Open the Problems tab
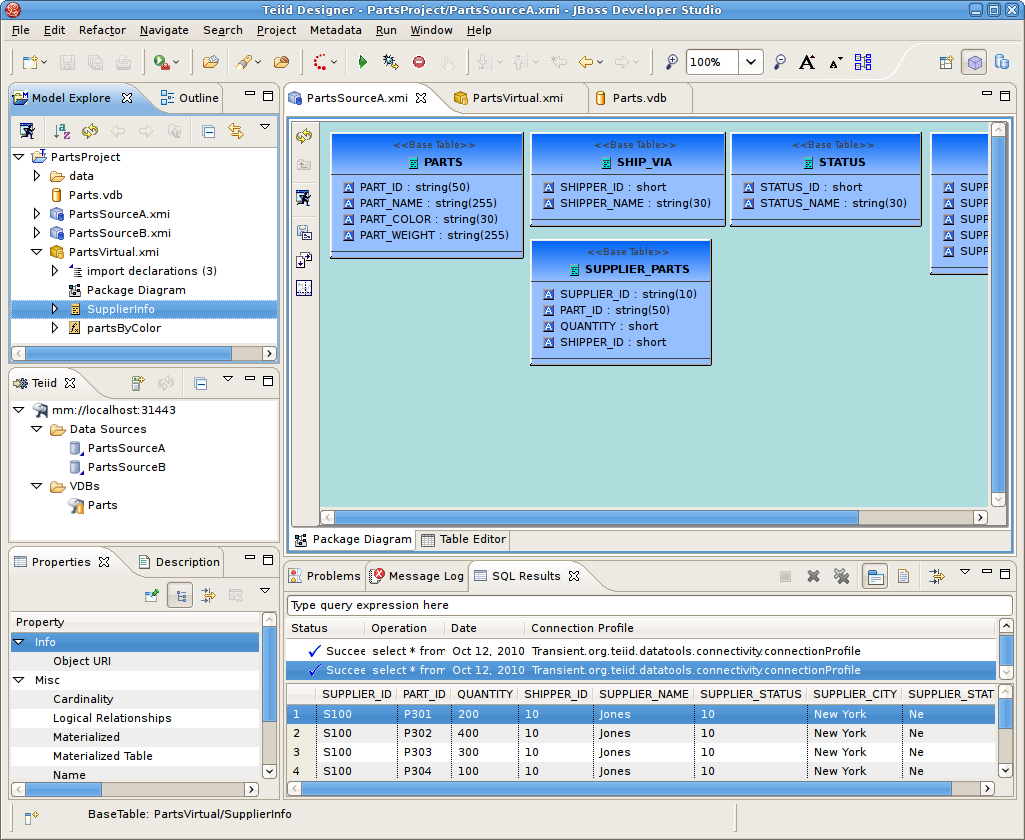The height and width of the screenshot is (840, 1025). (x=325, y=576)
